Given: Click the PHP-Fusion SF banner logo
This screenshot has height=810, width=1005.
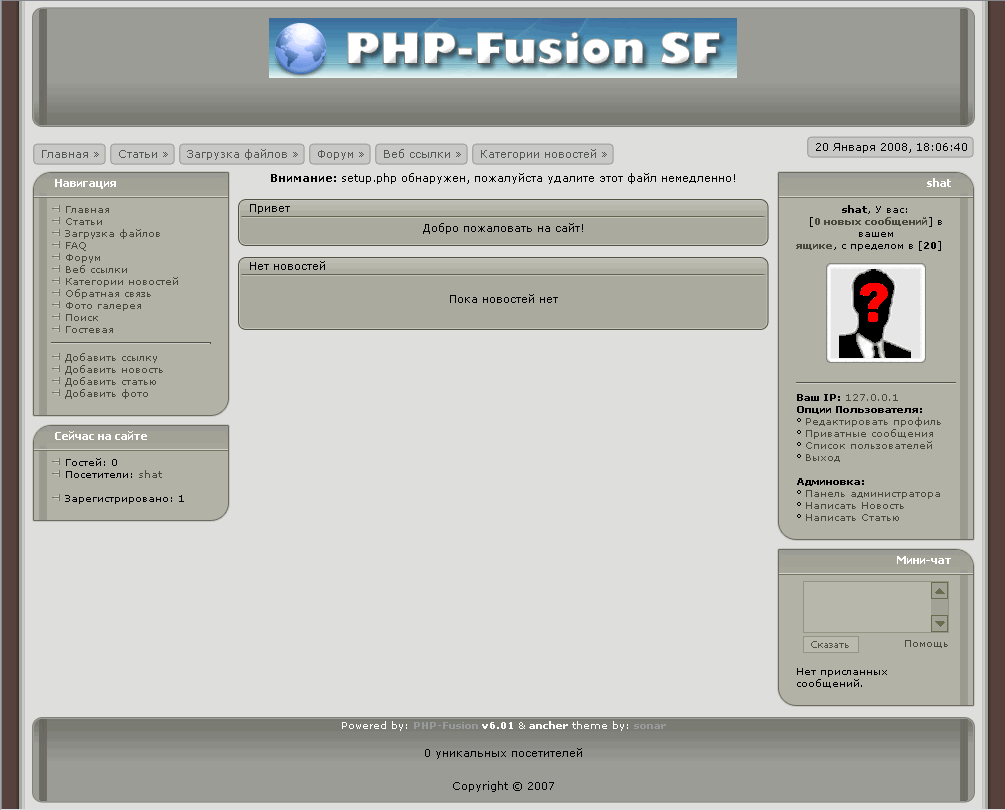Looking at the screenshot, I should (502, 48).
